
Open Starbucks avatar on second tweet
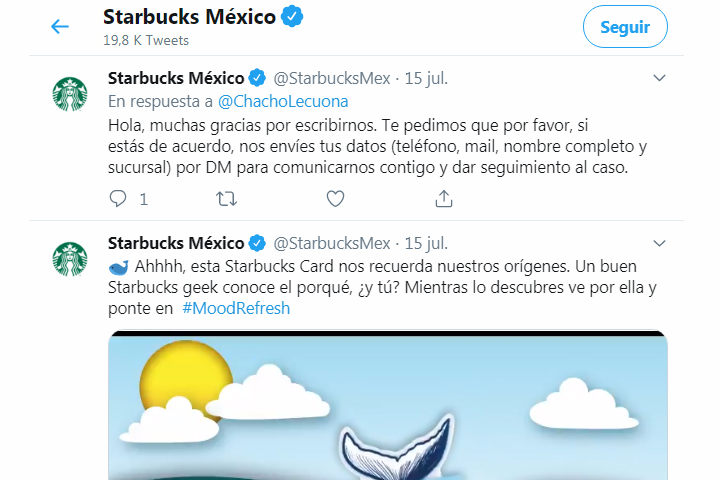coord(70,259)
